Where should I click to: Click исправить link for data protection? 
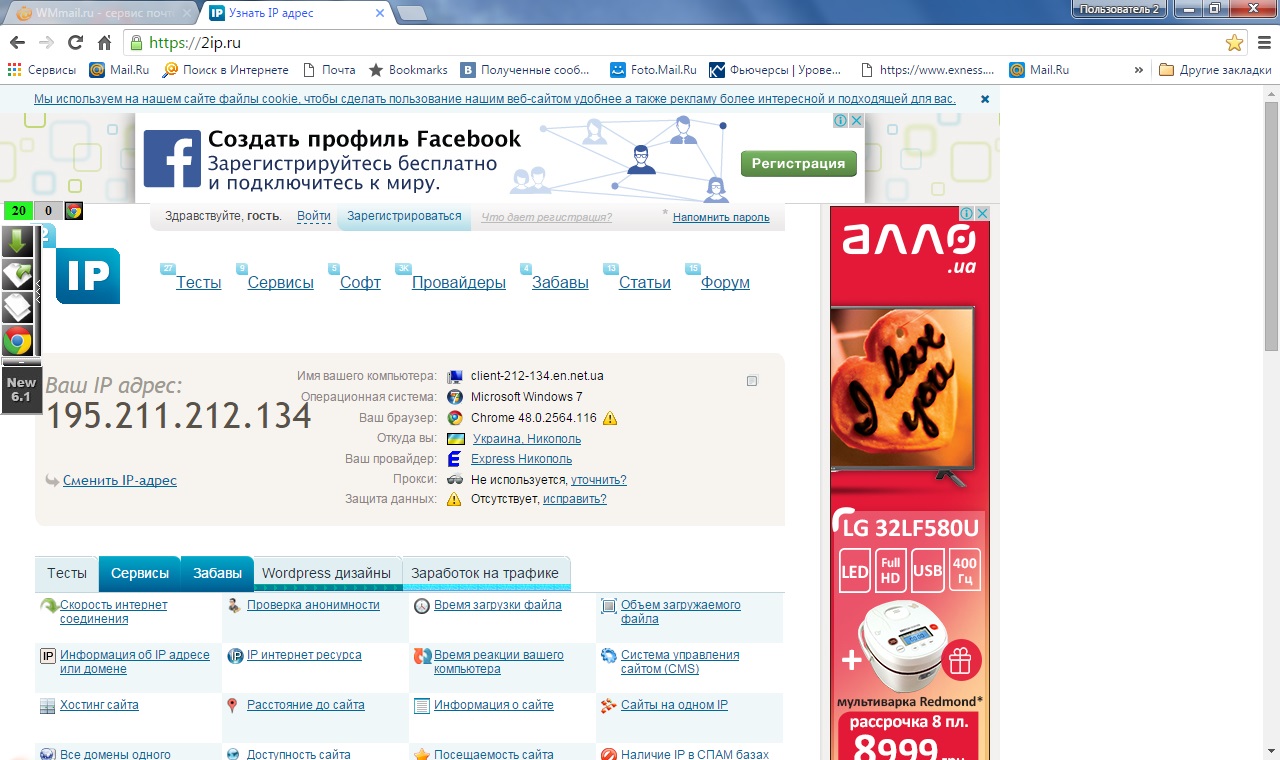pyautogui.click(x=575, y=499)
